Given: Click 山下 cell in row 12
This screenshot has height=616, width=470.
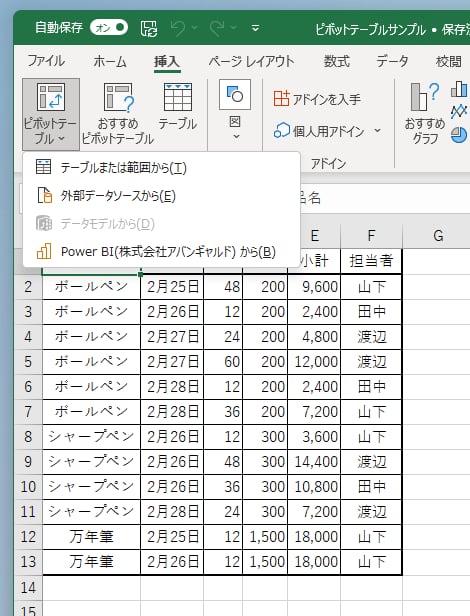Looking at the screenshot, I should click(x=371, y=536).
